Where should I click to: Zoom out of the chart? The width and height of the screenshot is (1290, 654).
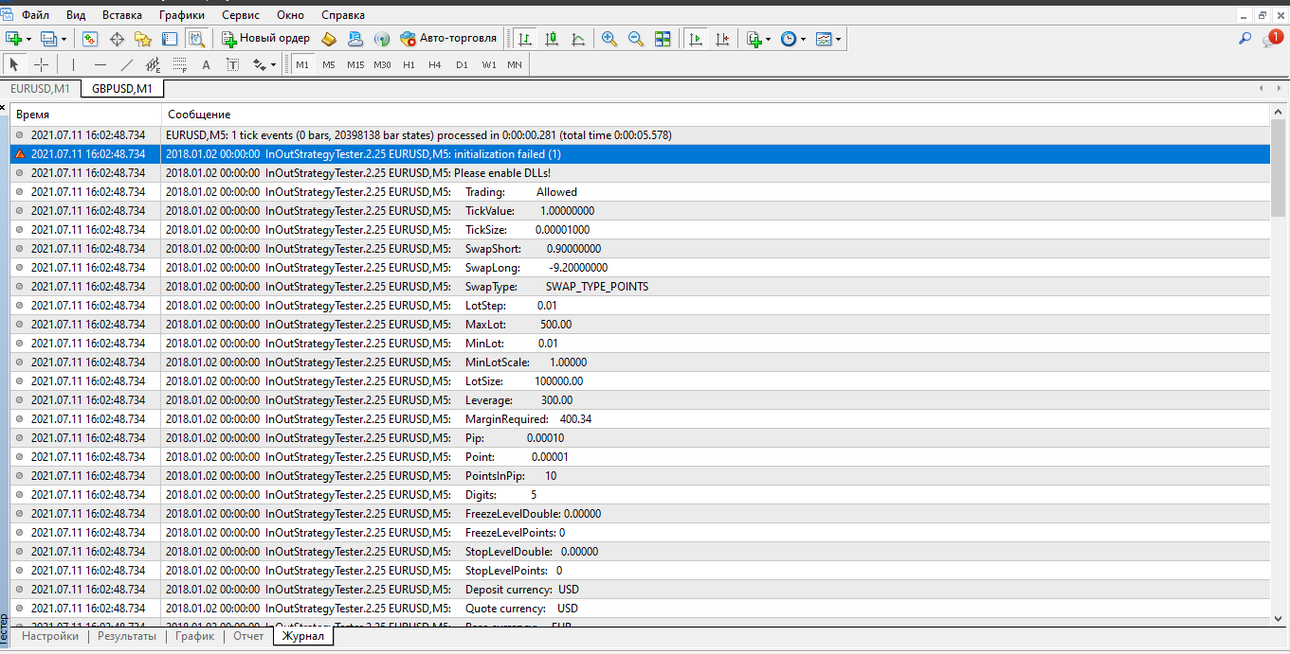[x=636, y=38]
